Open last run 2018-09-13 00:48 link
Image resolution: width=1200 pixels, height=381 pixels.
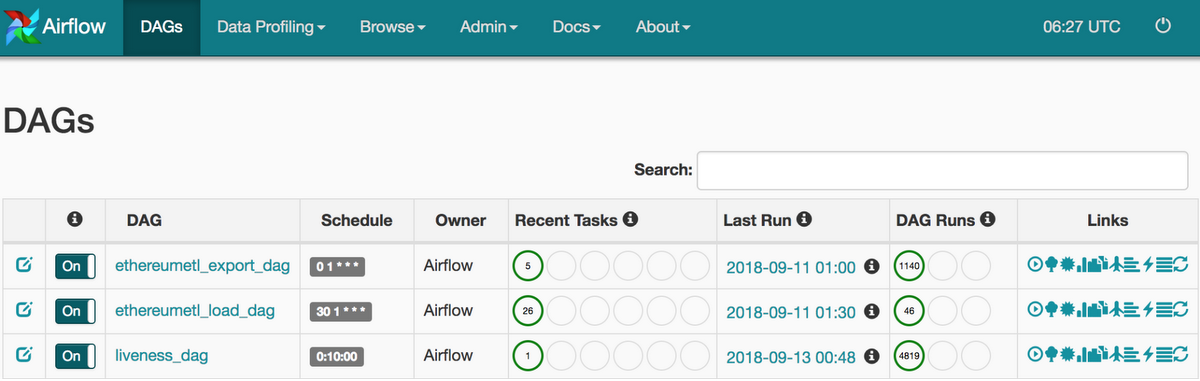click(791, 357)
